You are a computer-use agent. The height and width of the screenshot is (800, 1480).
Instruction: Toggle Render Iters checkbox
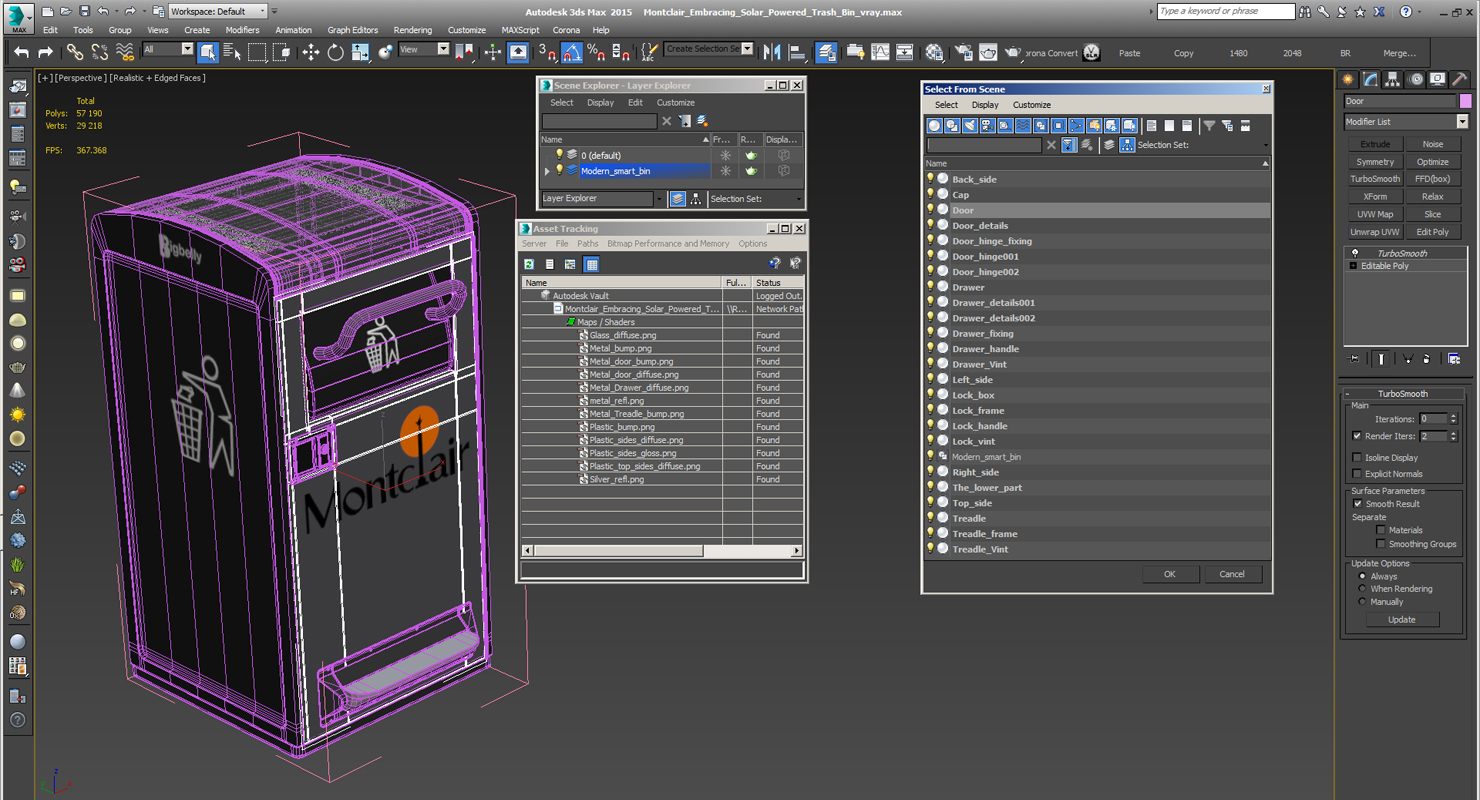1357,436
